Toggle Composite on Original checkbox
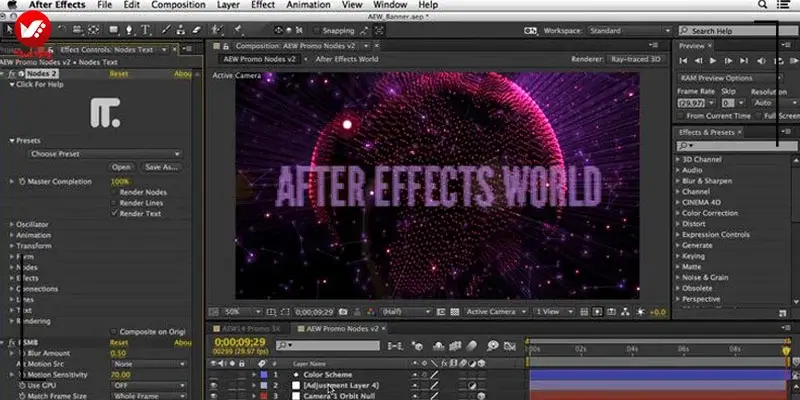 (114, 332)
